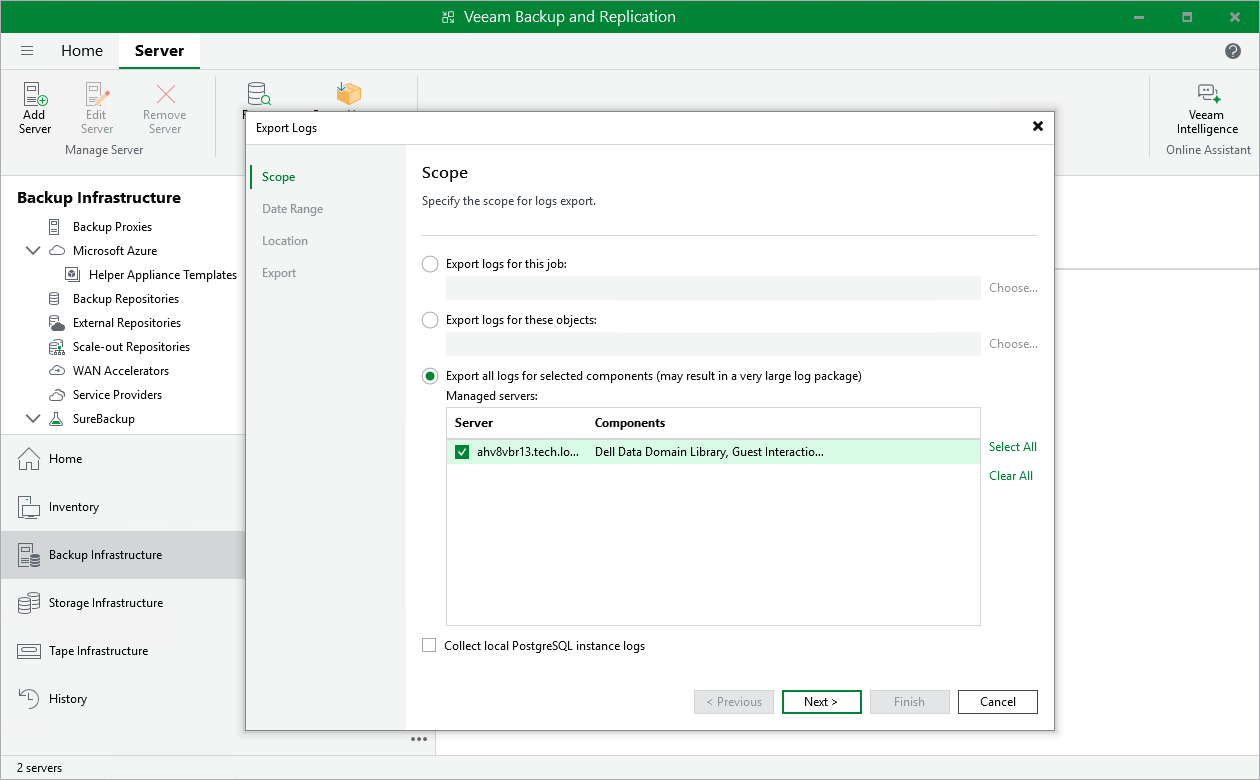
Task: Click the ellipsis expander below navigation pane
Action: tap(418, 740)
